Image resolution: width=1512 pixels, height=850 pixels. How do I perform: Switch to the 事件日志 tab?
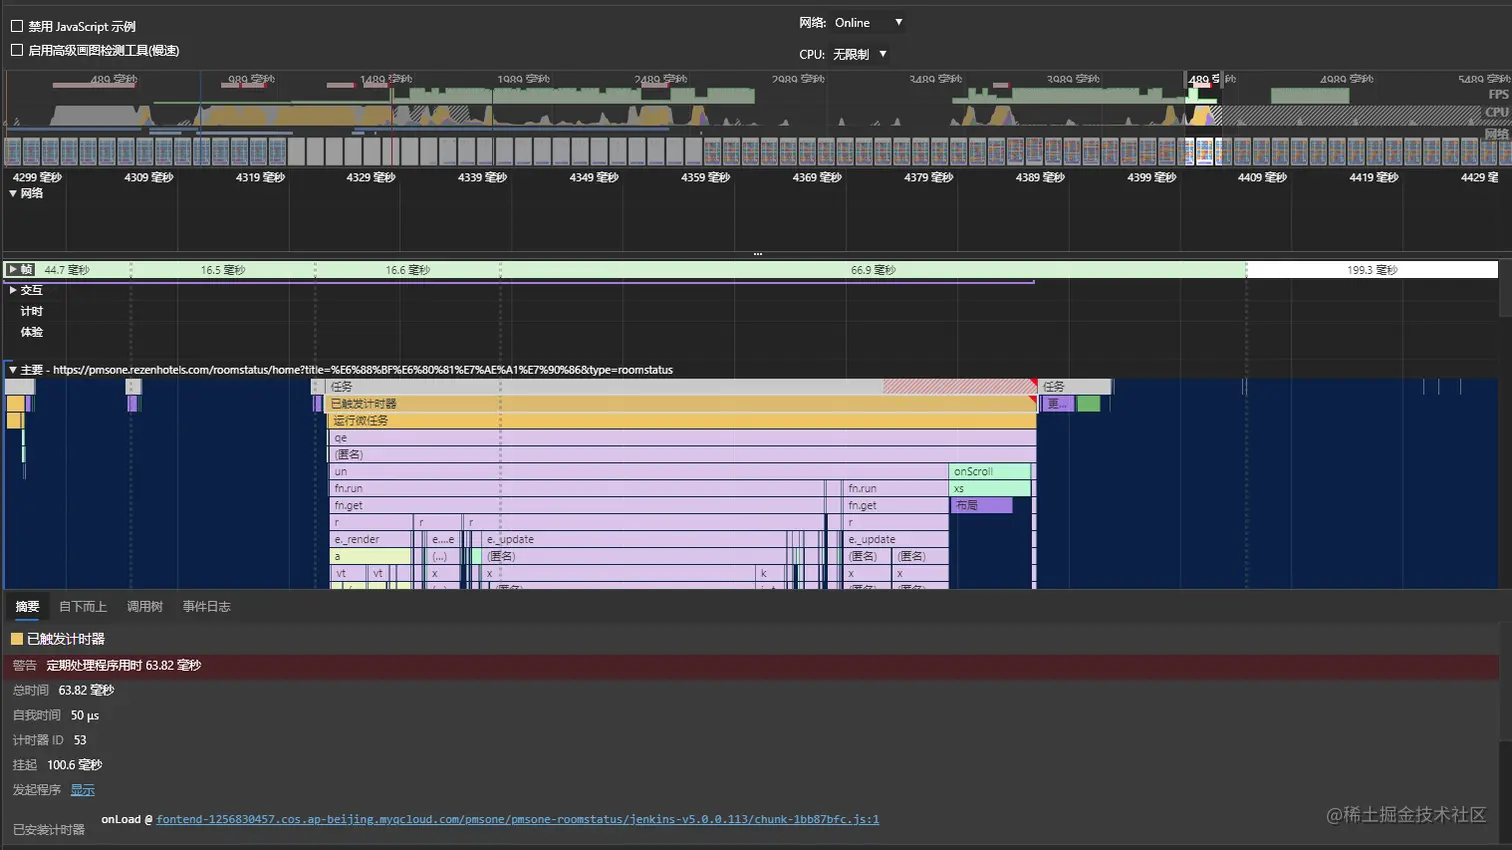point(206,606)
